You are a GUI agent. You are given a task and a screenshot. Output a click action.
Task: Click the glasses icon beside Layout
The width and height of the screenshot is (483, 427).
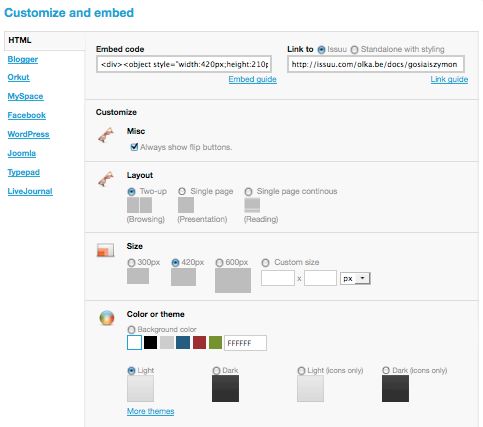pyautogui.click(x=106, y=179)
